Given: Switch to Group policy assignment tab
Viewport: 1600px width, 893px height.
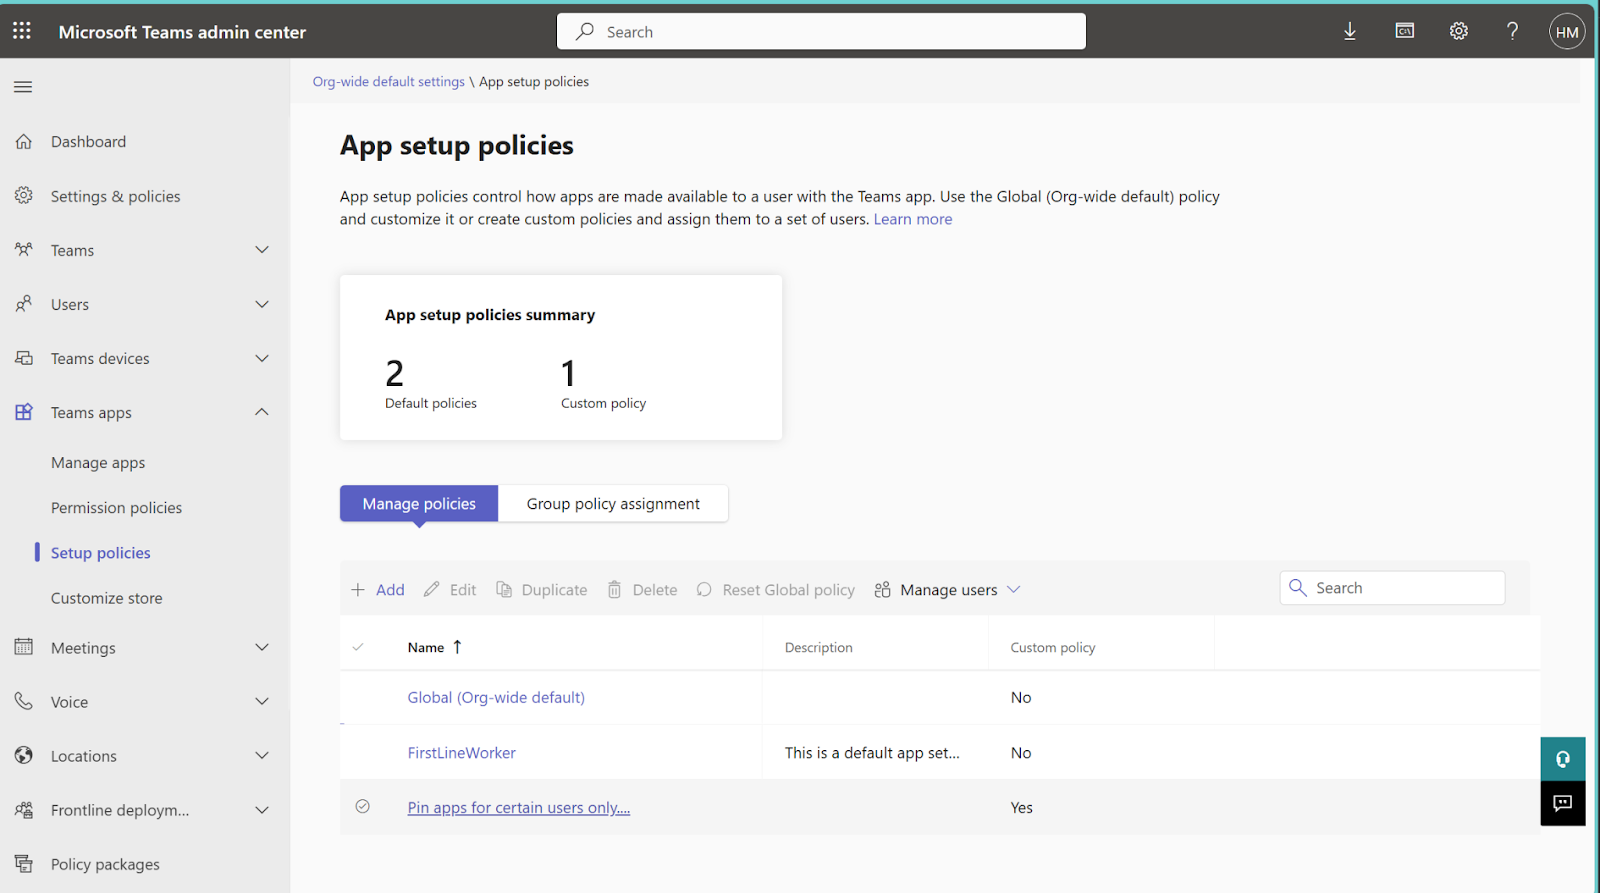Looking at the screenshot, I should (613, 504).
